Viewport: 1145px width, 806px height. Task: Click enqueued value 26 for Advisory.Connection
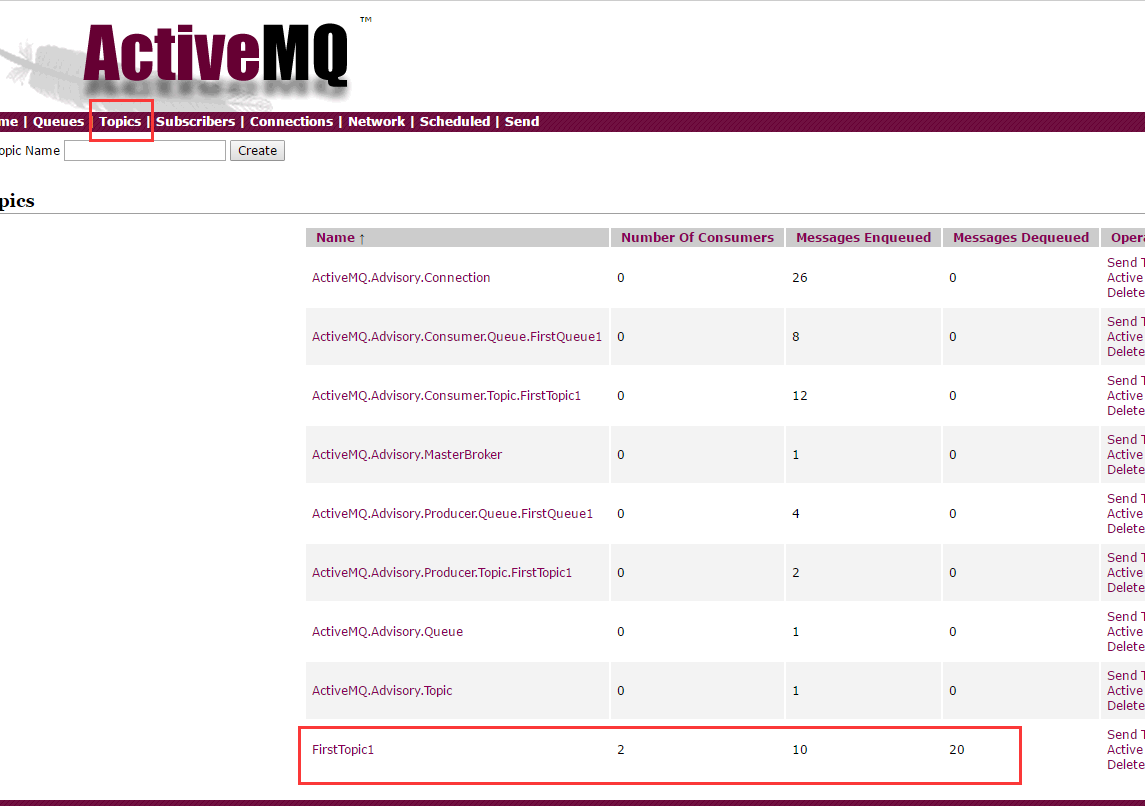tap(800, 277)
